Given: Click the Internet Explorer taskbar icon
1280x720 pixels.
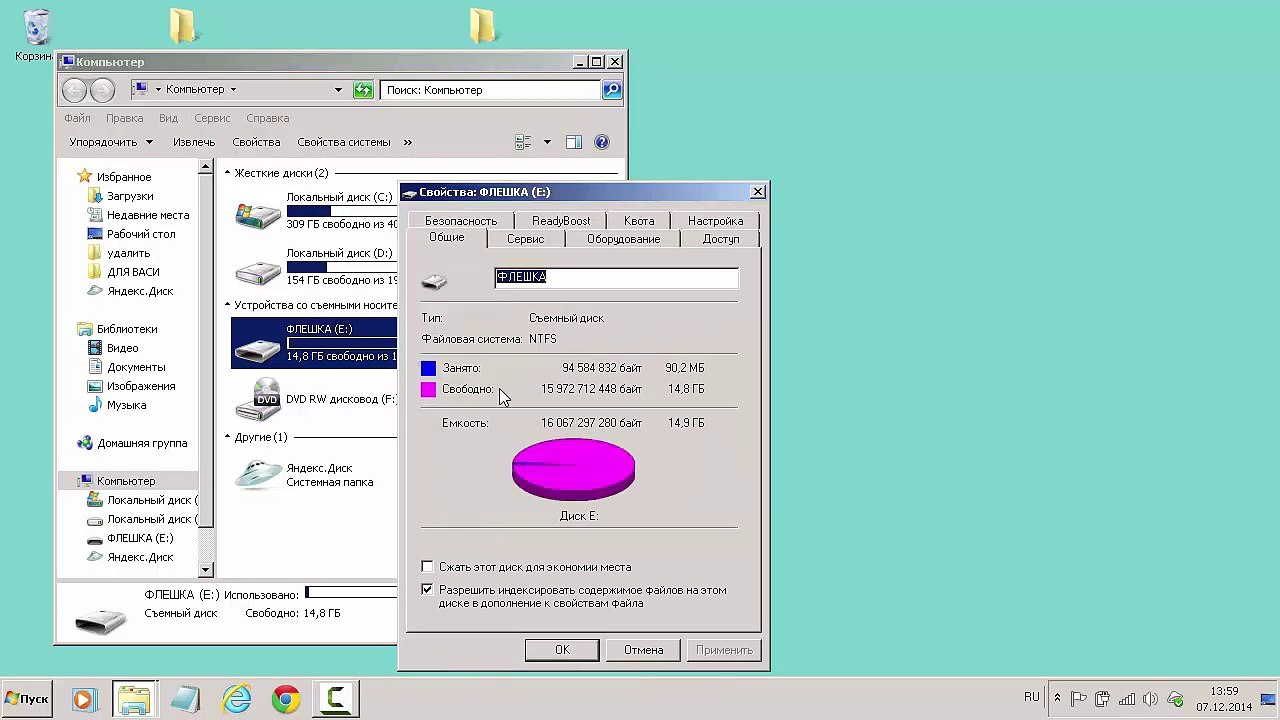Looking at the screenshot, I should point(237,699).
